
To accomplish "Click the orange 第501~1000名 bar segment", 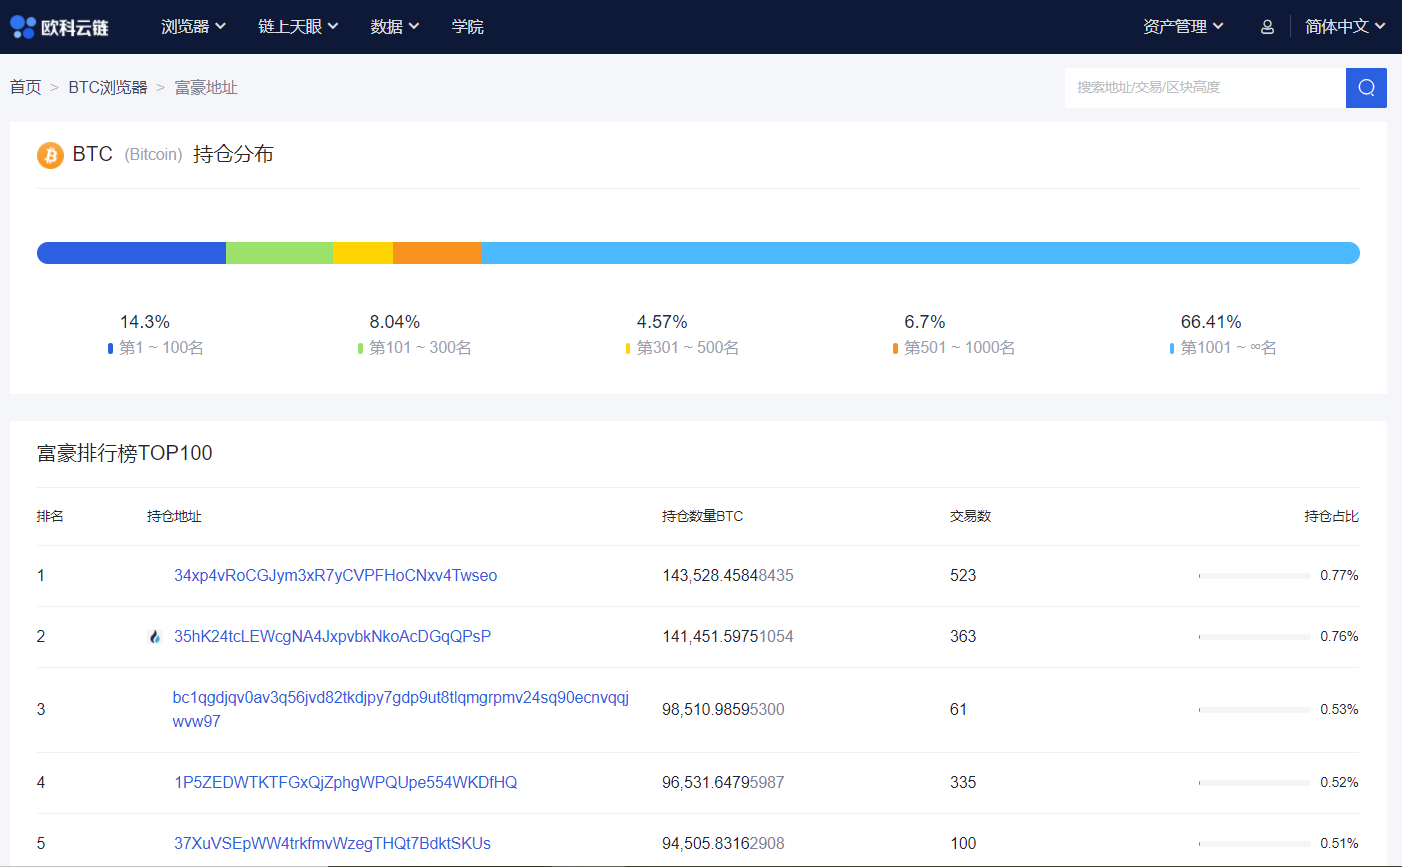I will point(437,253).
